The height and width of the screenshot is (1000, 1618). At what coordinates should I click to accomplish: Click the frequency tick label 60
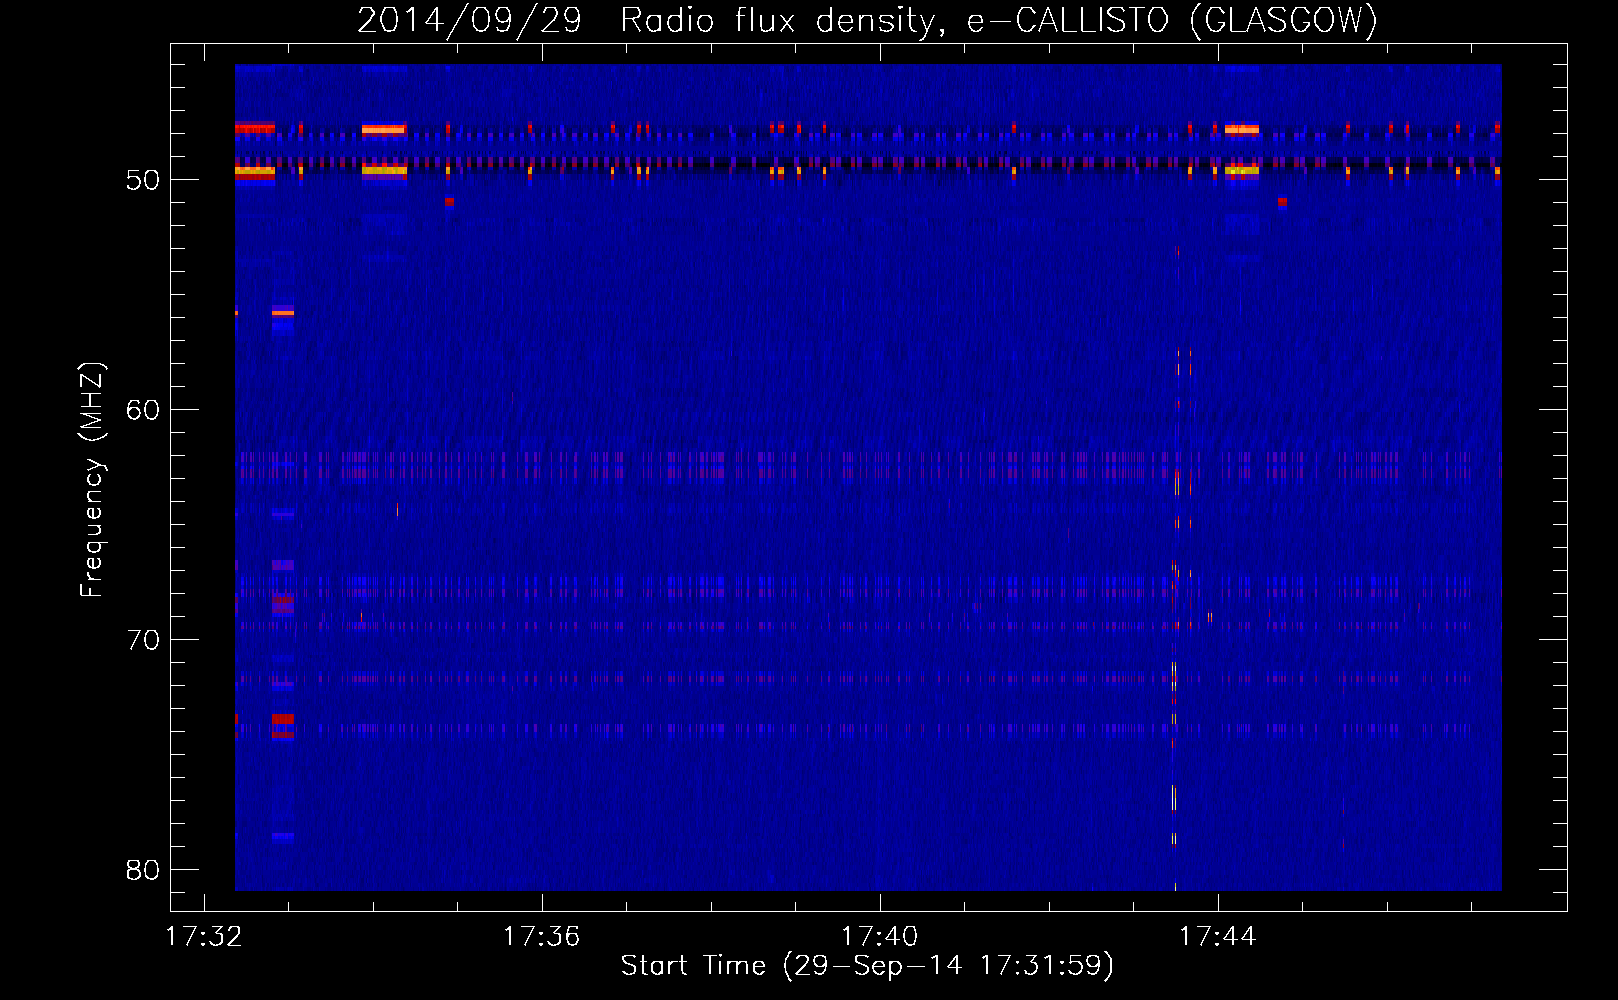(143, 410)
